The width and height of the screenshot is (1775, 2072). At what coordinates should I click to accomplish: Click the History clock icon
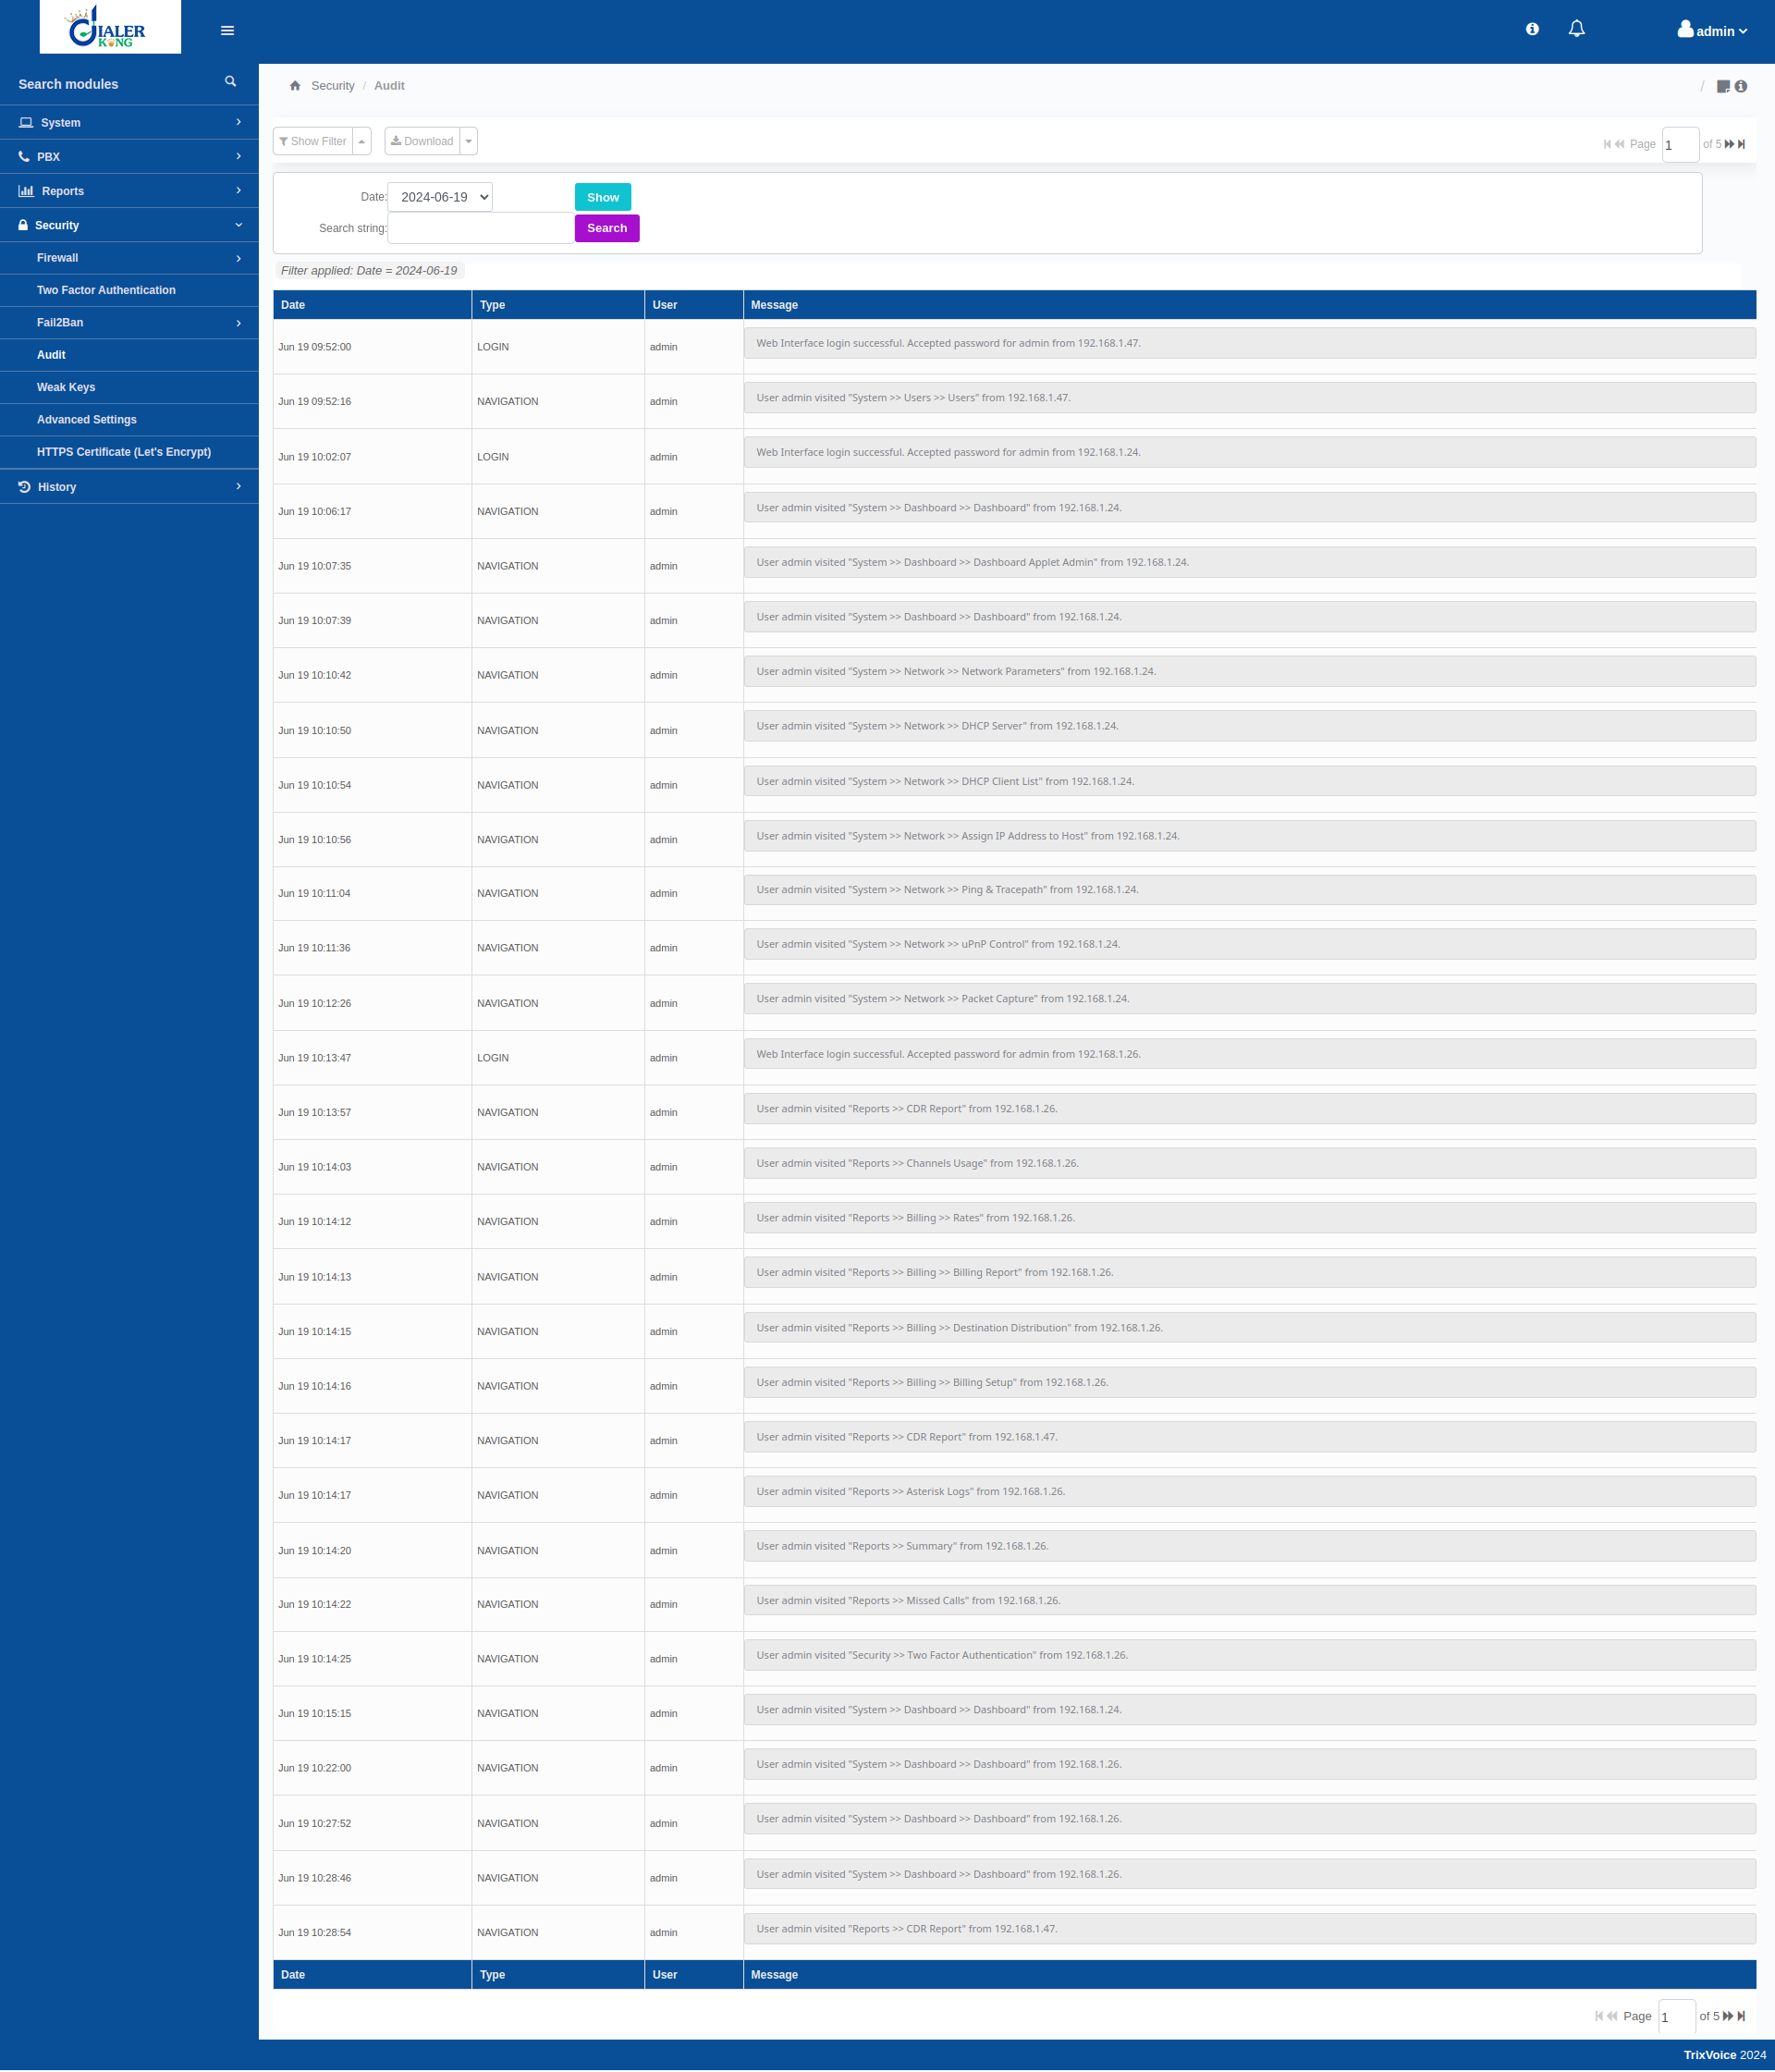[24, 487]
